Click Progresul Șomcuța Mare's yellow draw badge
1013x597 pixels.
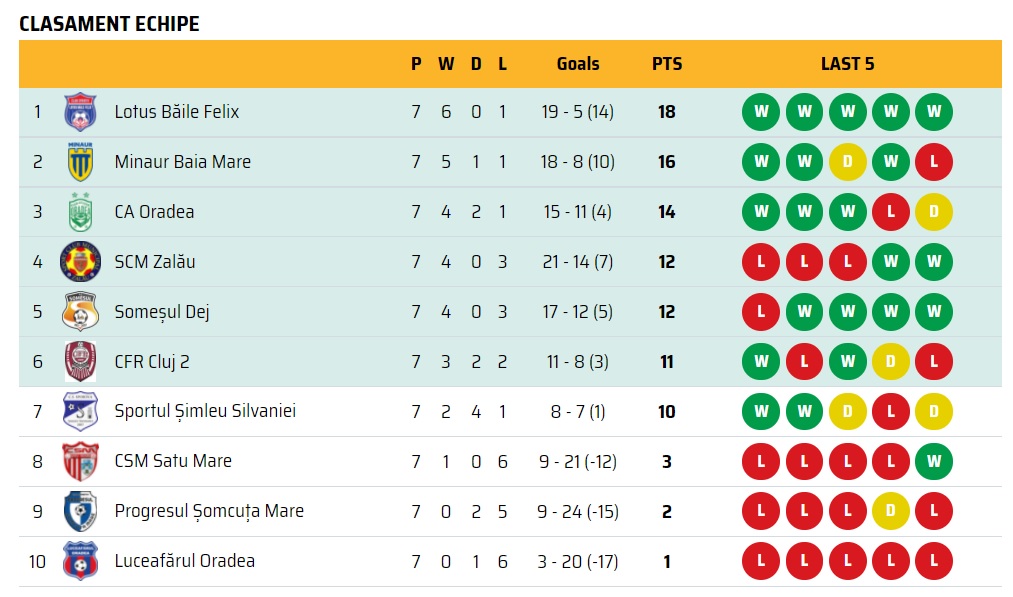coord(891,512)
